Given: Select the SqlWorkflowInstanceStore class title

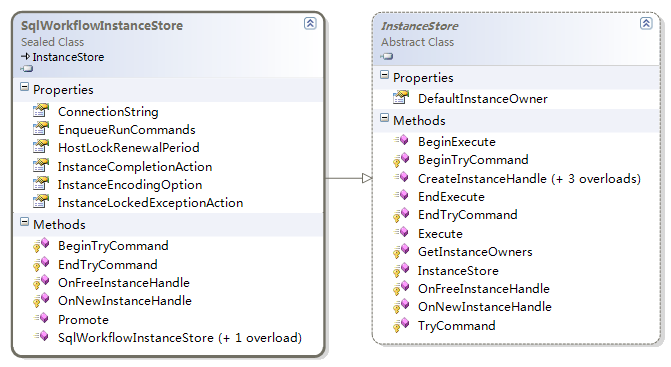Looking at the screenshot, I should point(102,25).
